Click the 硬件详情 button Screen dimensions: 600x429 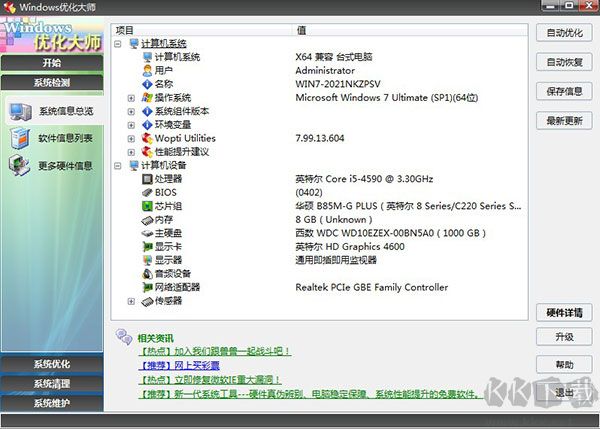(564, 313)
